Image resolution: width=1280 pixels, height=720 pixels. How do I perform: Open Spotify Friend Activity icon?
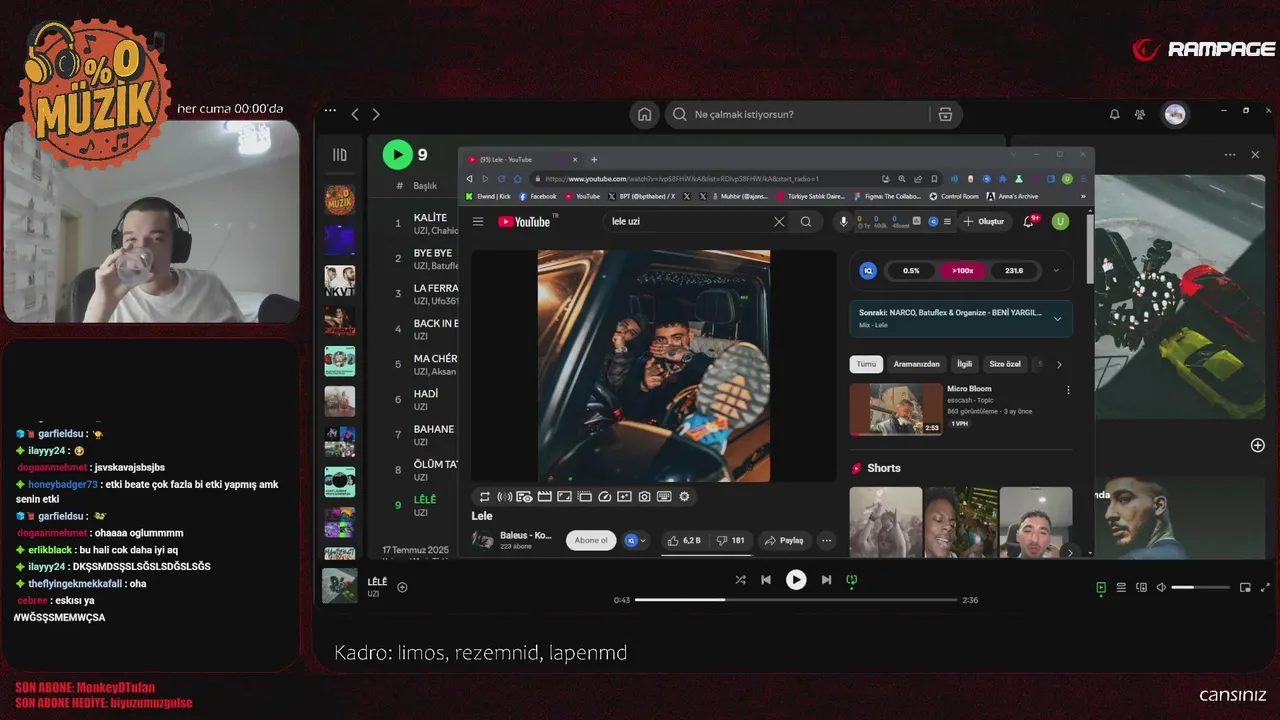pos(1140,114)
